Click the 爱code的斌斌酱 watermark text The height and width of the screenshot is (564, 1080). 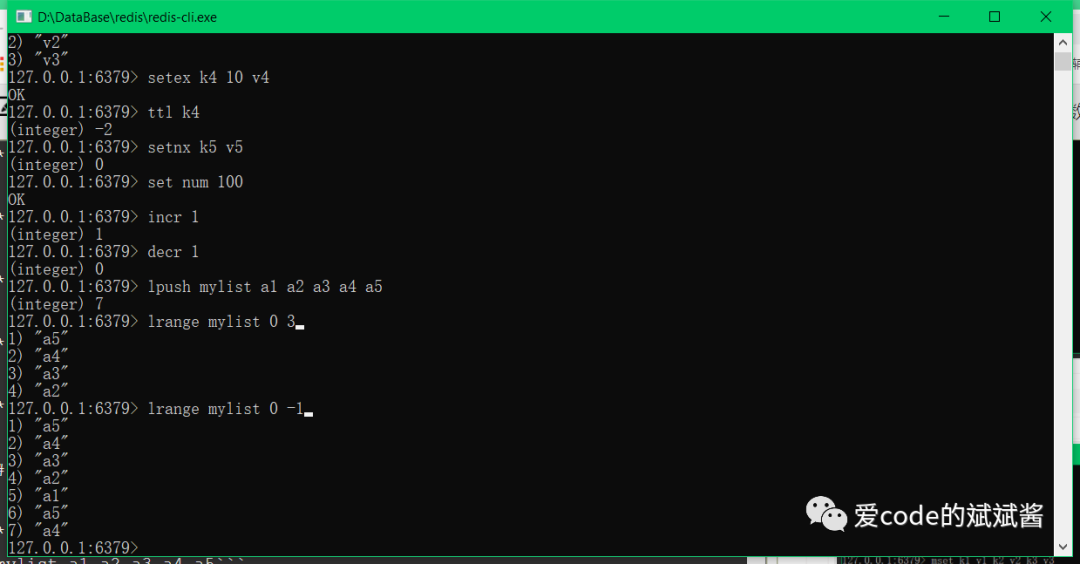(948, 516)
